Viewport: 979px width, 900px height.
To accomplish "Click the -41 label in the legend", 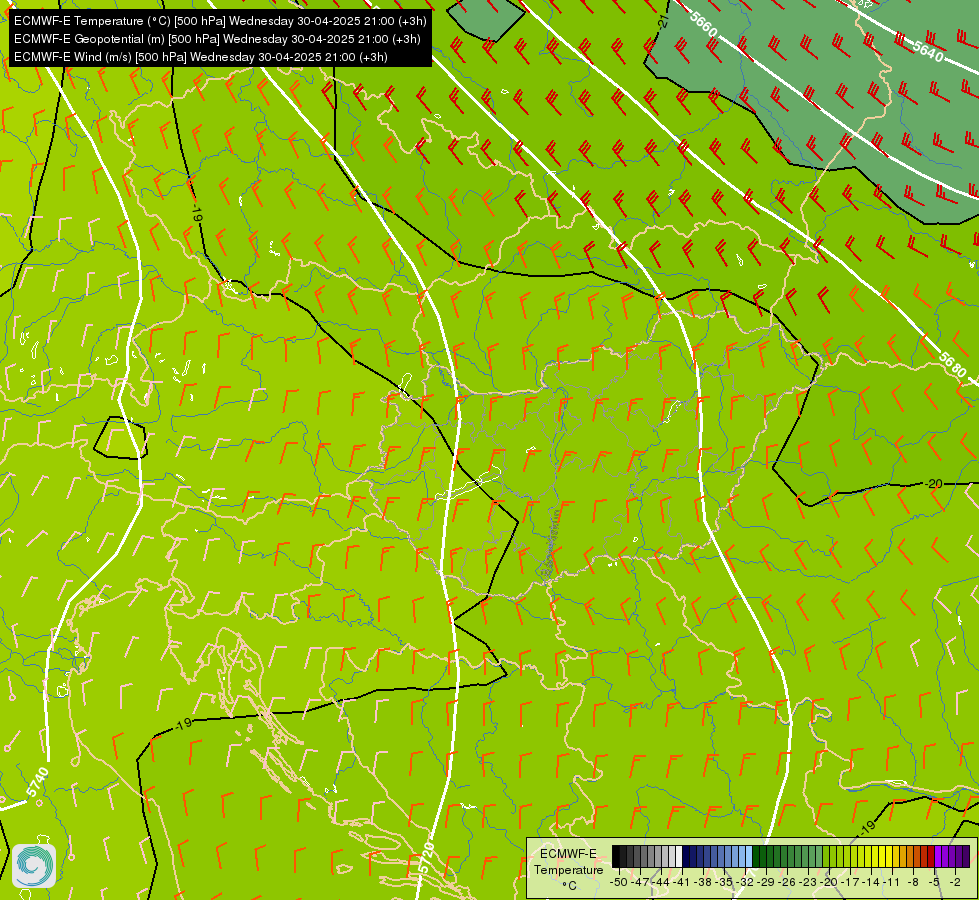I will (x=682, y=882).
